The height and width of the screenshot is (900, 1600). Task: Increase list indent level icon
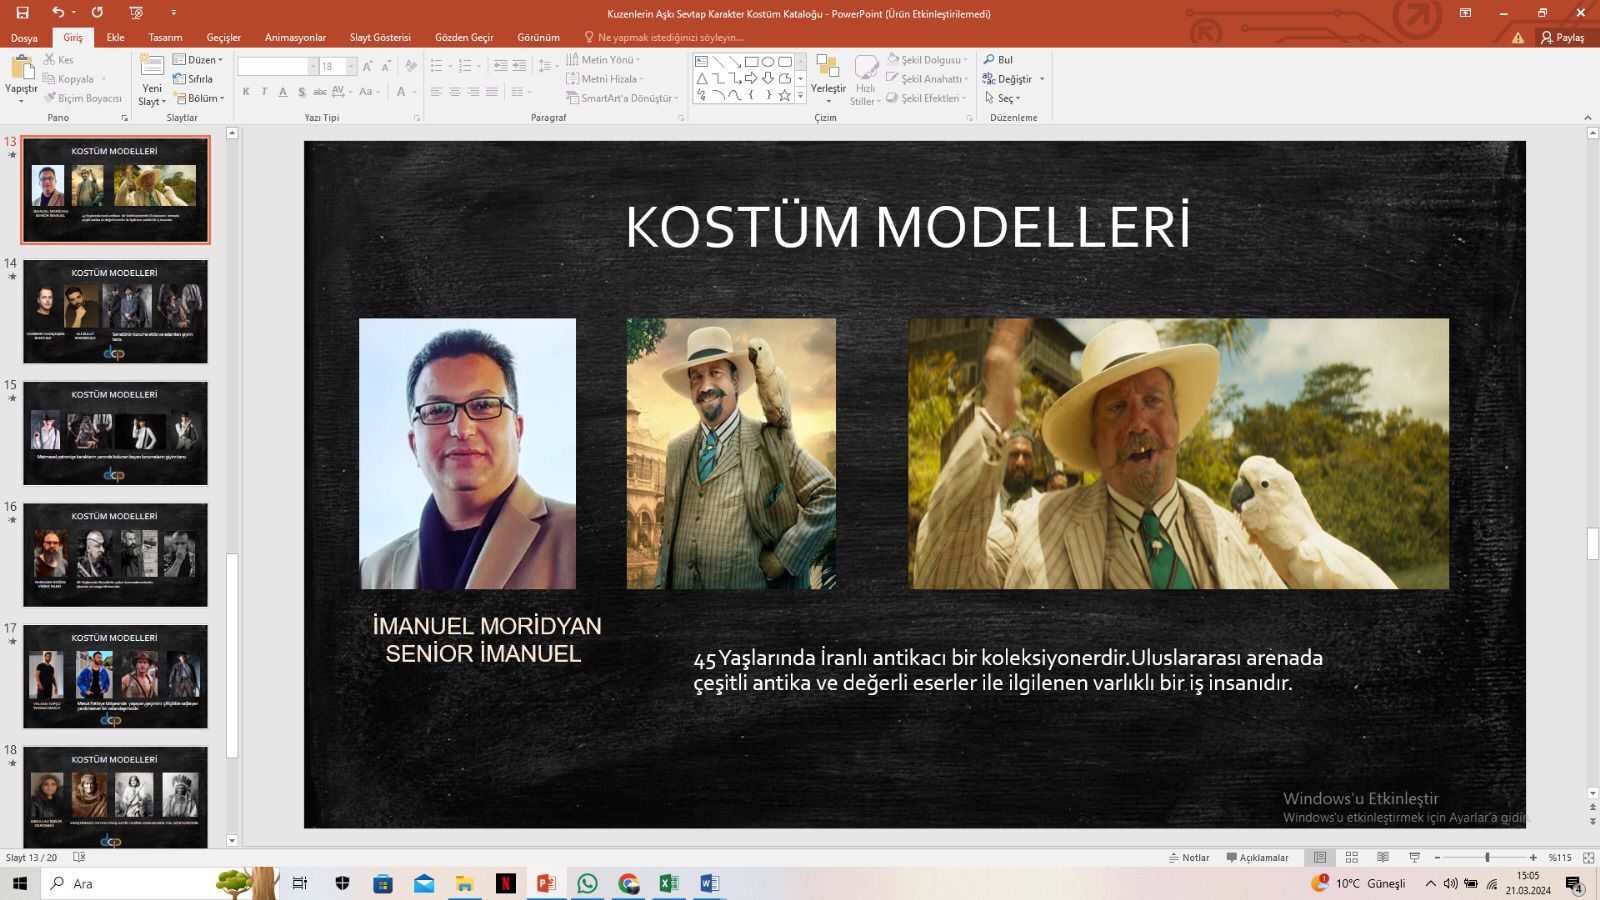[519, 66]
